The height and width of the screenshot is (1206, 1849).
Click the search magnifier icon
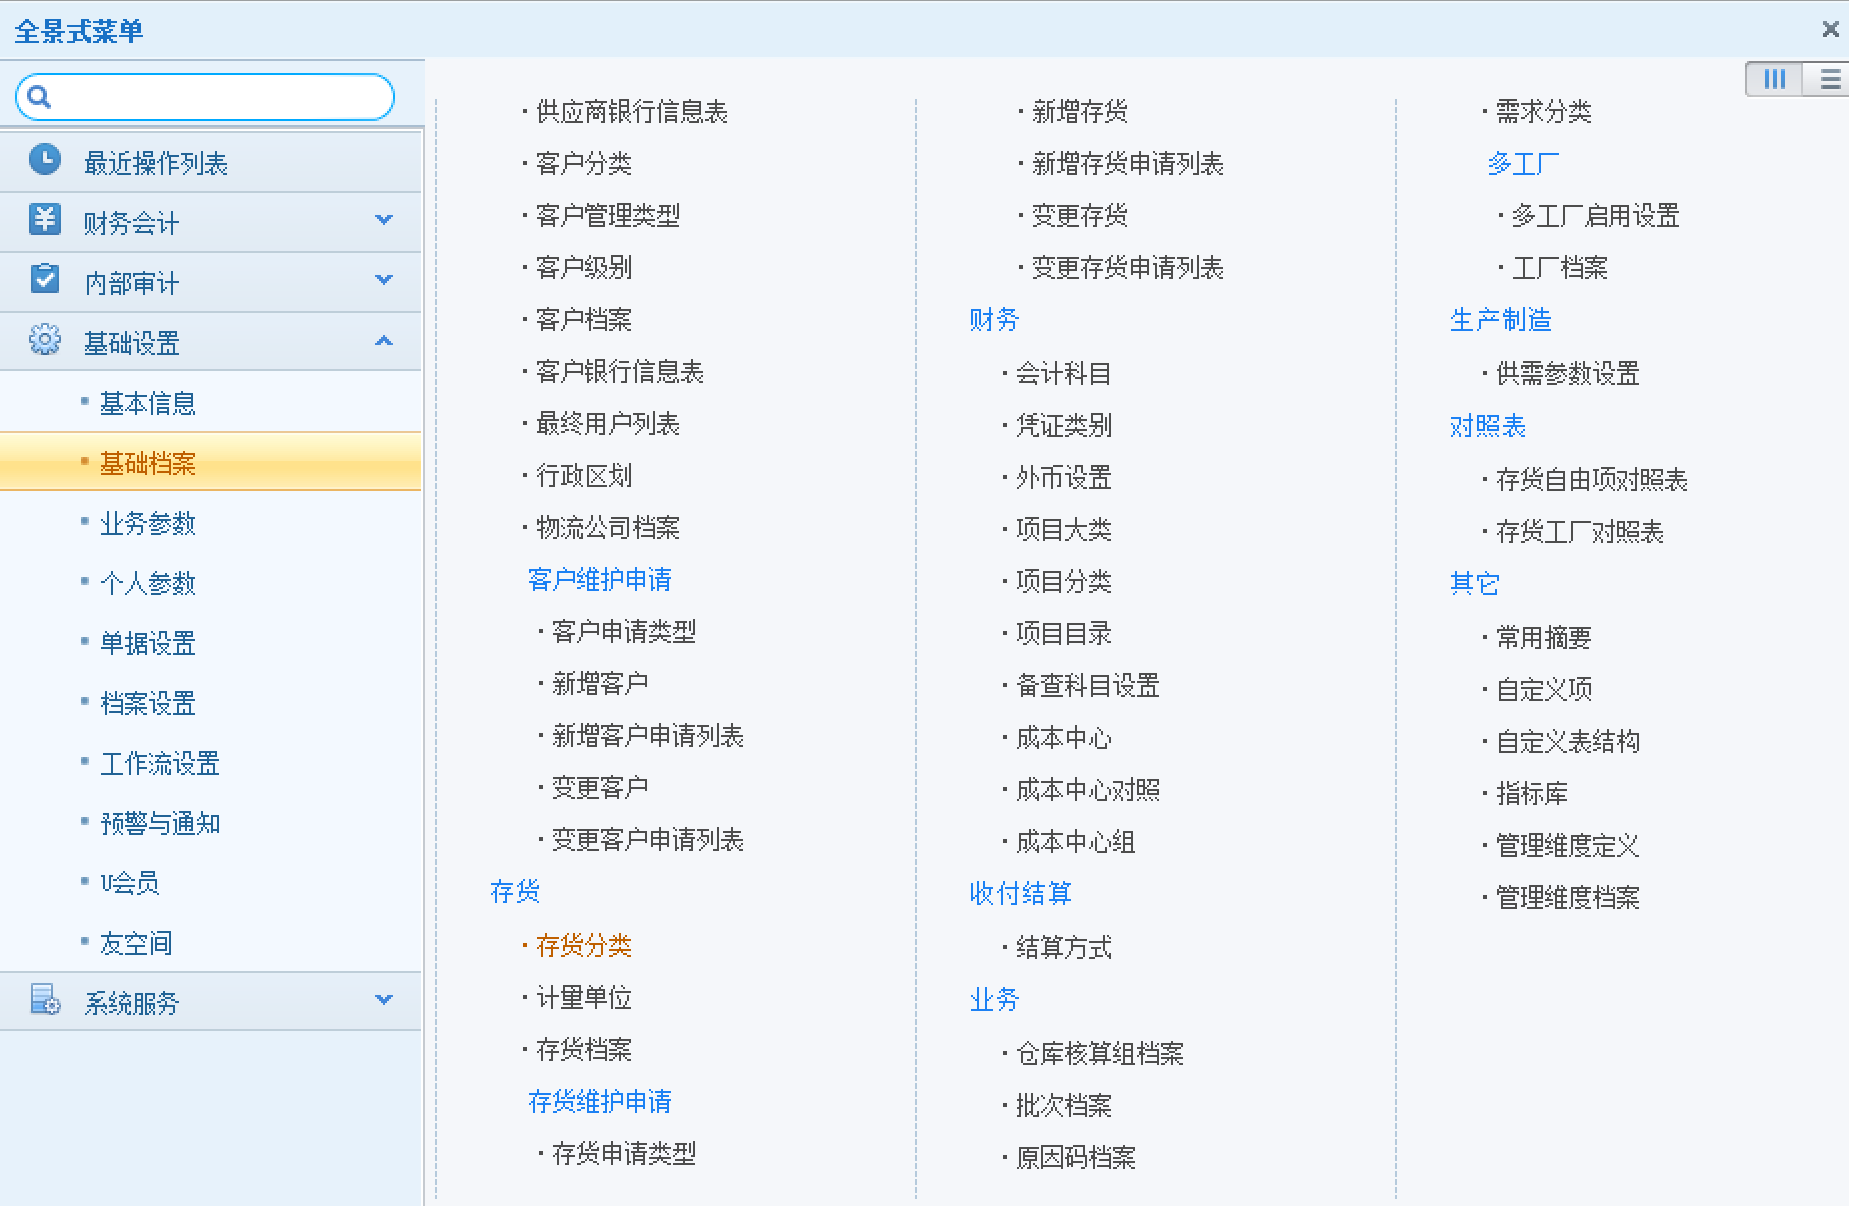(x=39, y=97)
